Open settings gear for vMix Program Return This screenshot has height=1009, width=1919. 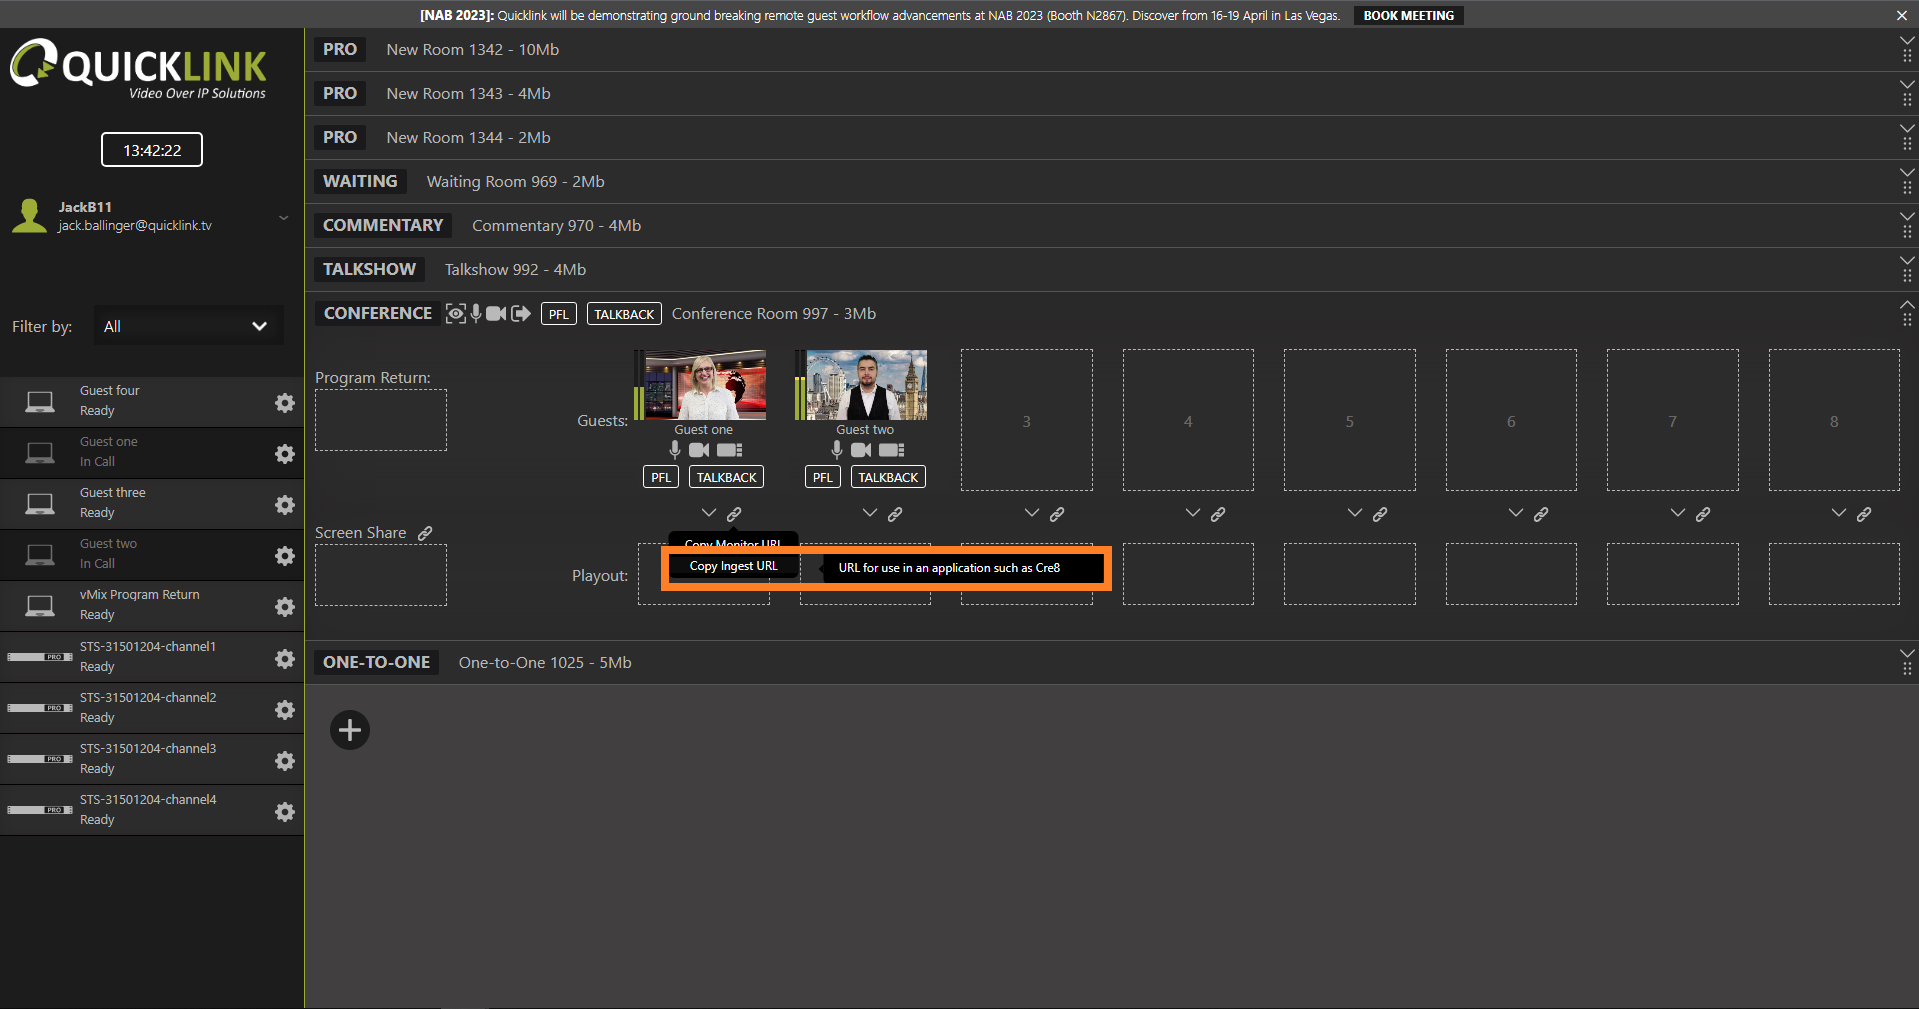click(x=285, y=606)
